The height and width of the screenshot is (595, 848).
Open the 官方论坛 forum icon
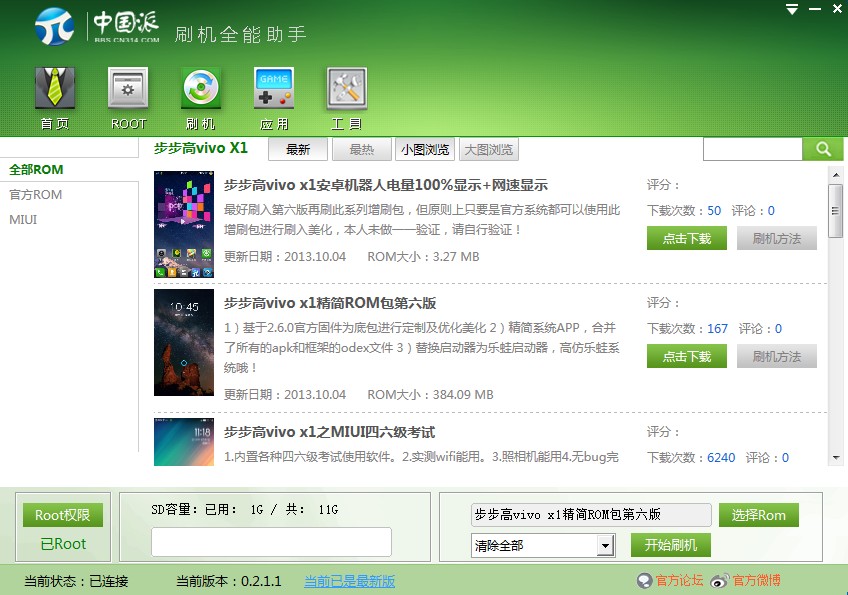coord(644,581)
